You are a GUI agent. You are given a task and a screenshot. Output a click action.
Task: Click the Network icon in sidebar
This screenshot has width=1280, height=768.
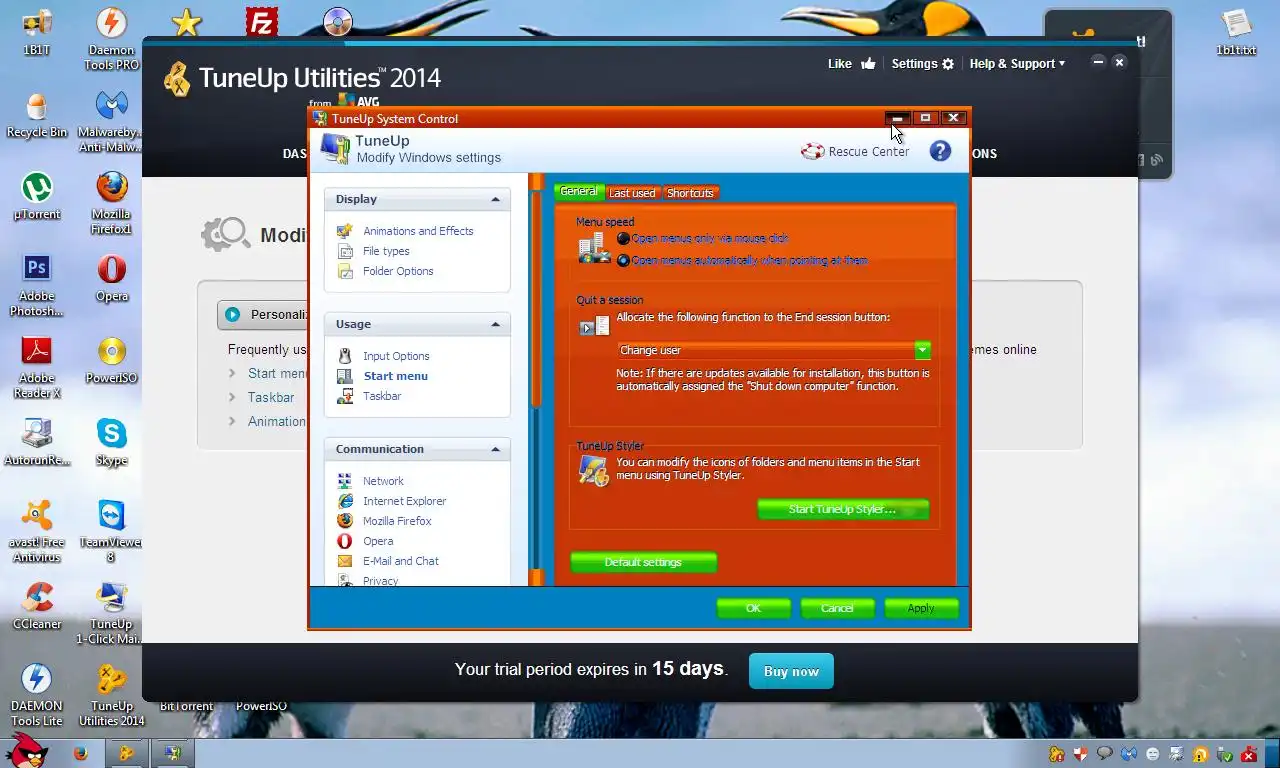(345, 481)
